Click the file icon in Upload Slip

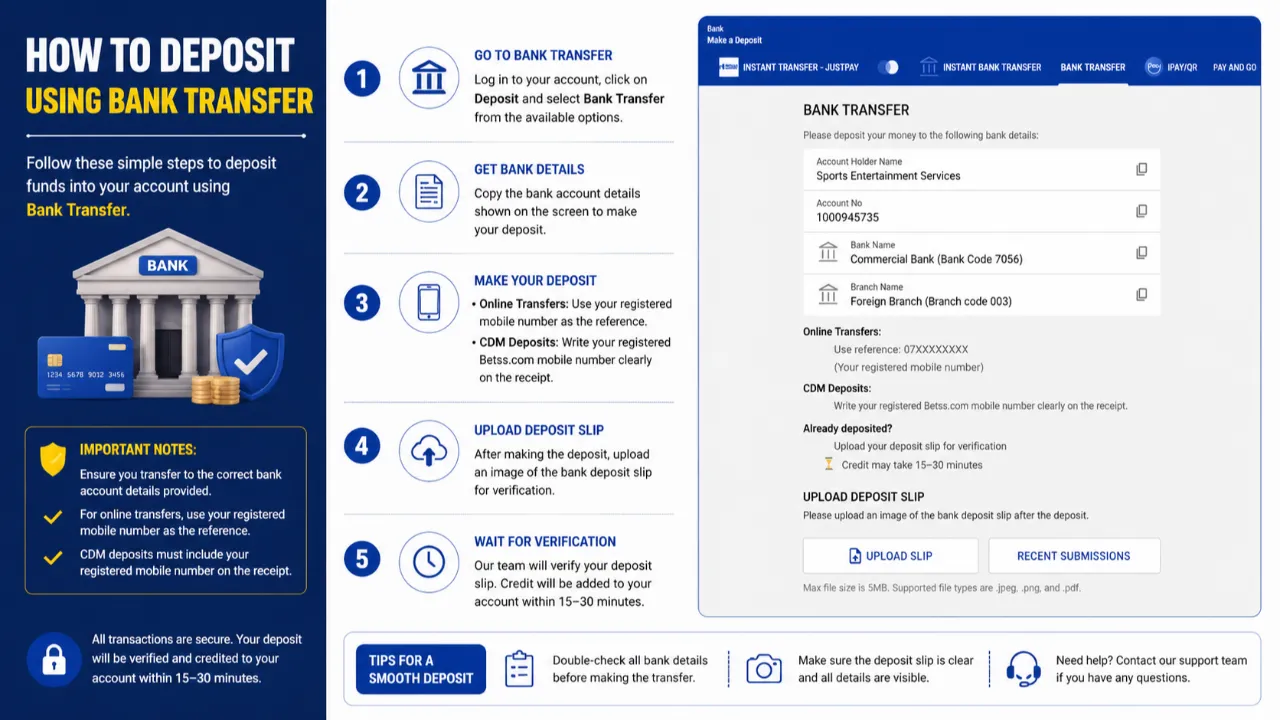(855, 556)
